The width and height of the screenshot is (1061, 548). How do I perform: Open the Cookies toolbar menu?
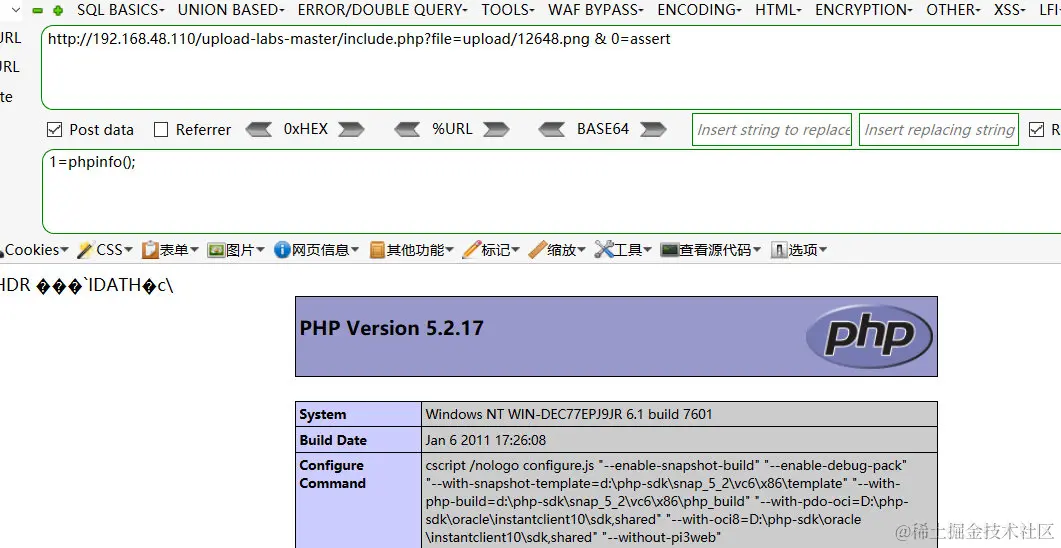(34, 250)
